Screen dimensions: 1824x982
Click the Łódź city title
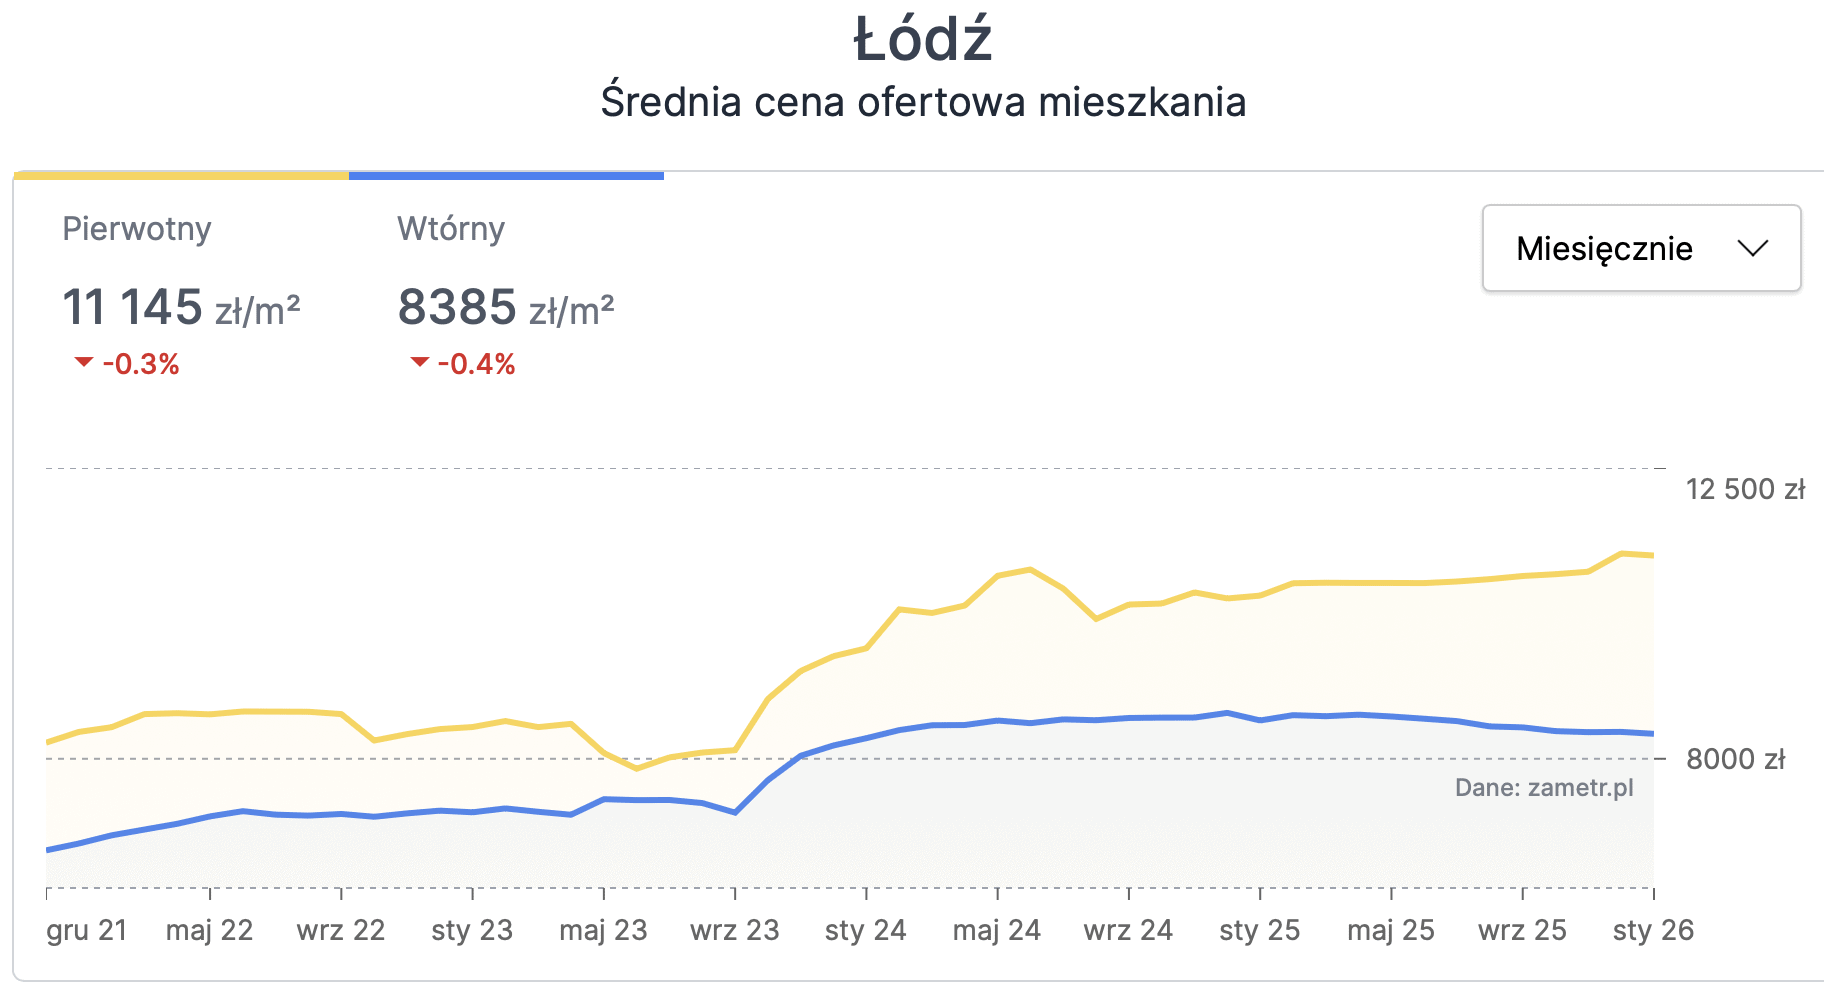(x=921, y=40)
